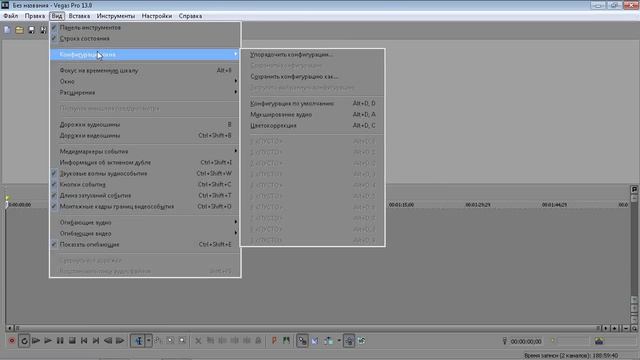Image resolution: width=640 pixels, height=360 pixels.
Task: Expand the 'Огибающие аудио' submenu
Action: (x=144, y=222)
